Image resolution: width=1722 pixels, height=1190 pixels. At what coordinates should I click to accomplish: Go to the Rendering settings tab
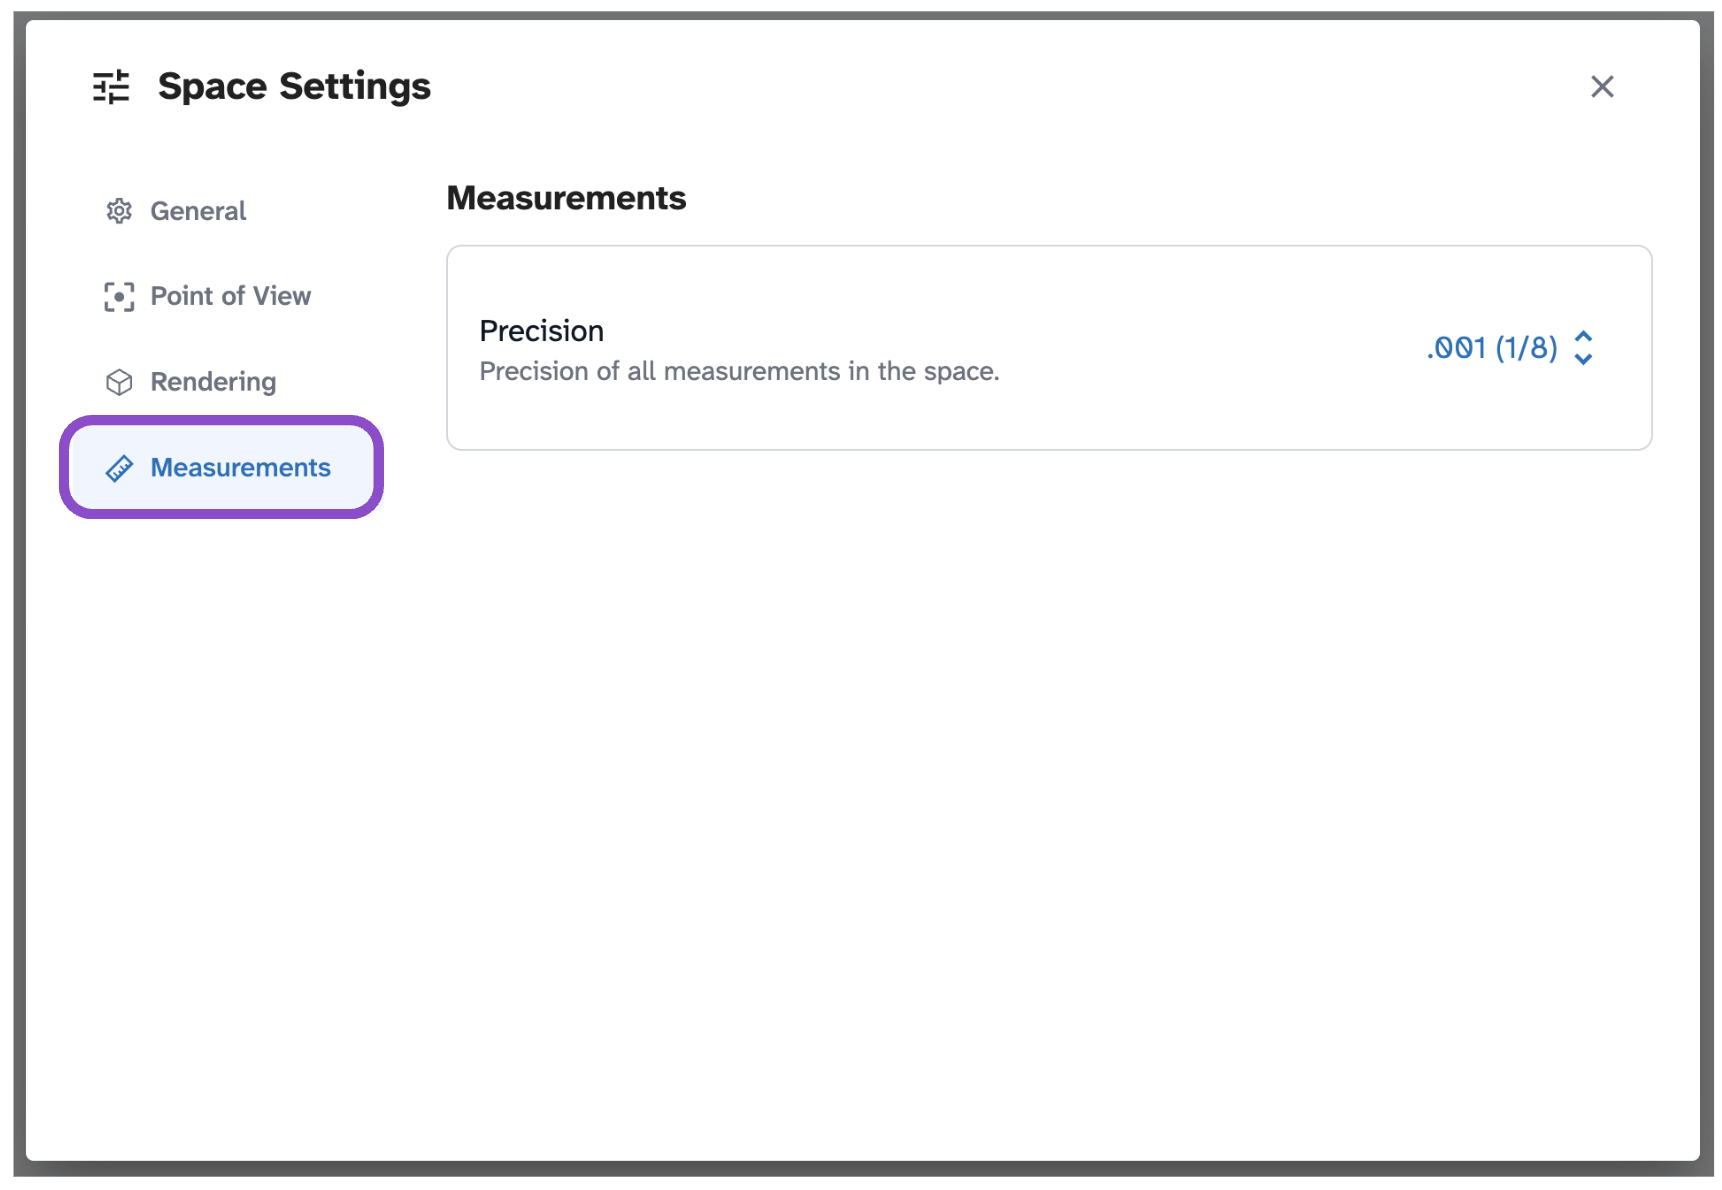point(213,383)
